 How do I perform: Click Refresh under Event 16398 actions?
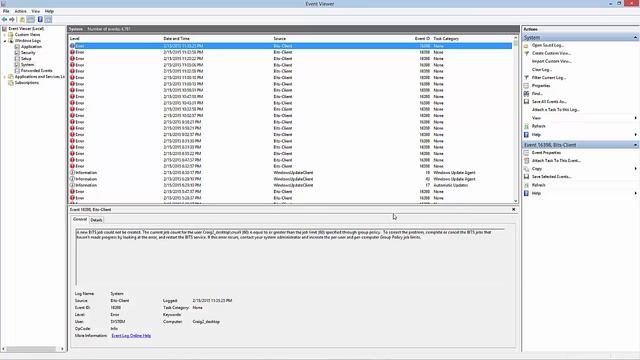pos(538,185)
